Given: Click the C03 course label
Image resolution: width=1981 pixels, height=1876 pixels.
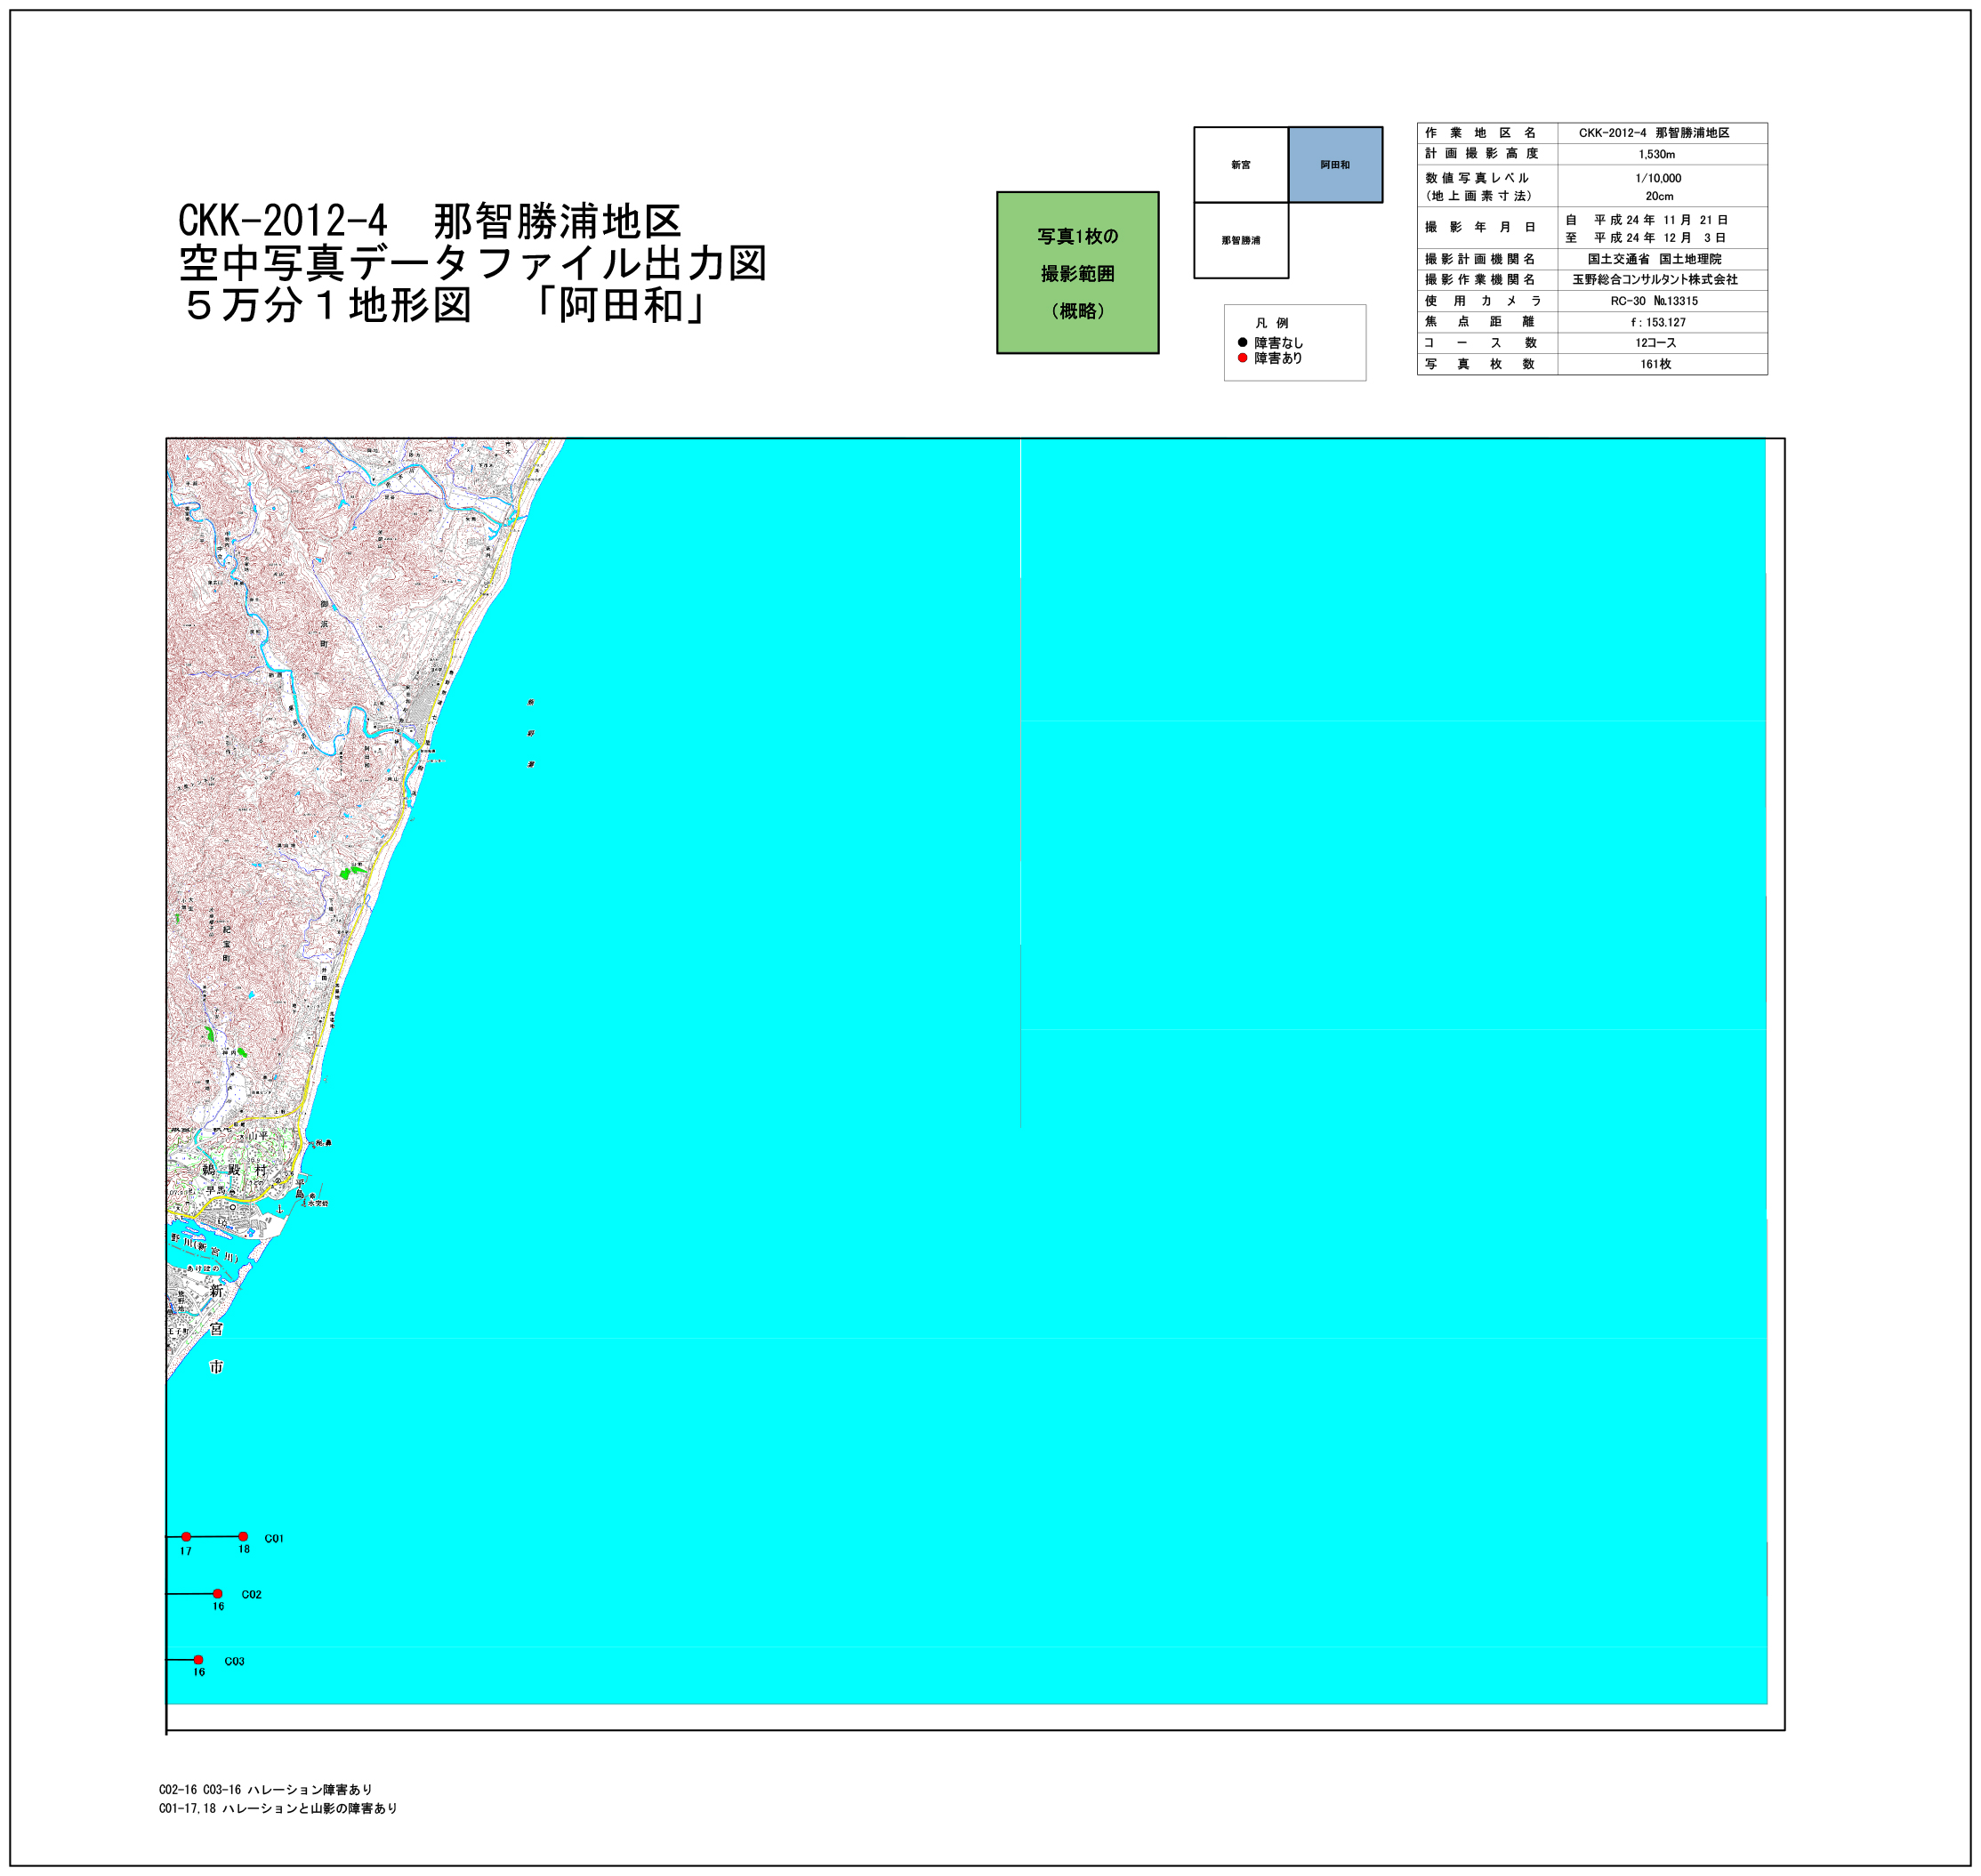Looking at the screenshot, I should tap(234, 1661).
